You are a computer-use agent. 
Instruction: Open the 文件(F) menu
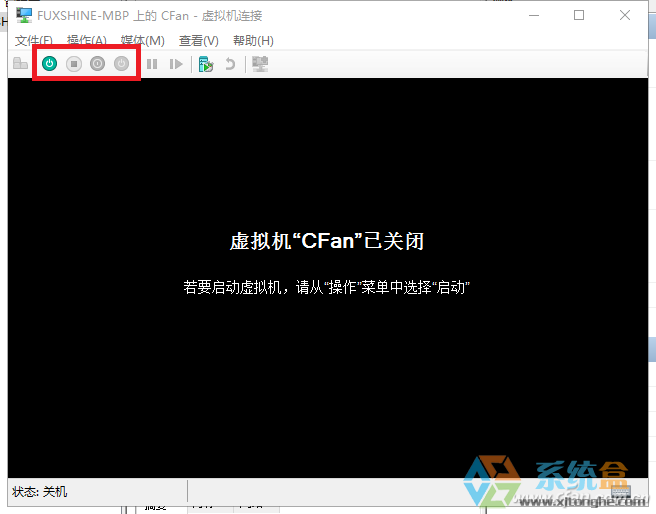pyautogui.click(x=34, y=41)
